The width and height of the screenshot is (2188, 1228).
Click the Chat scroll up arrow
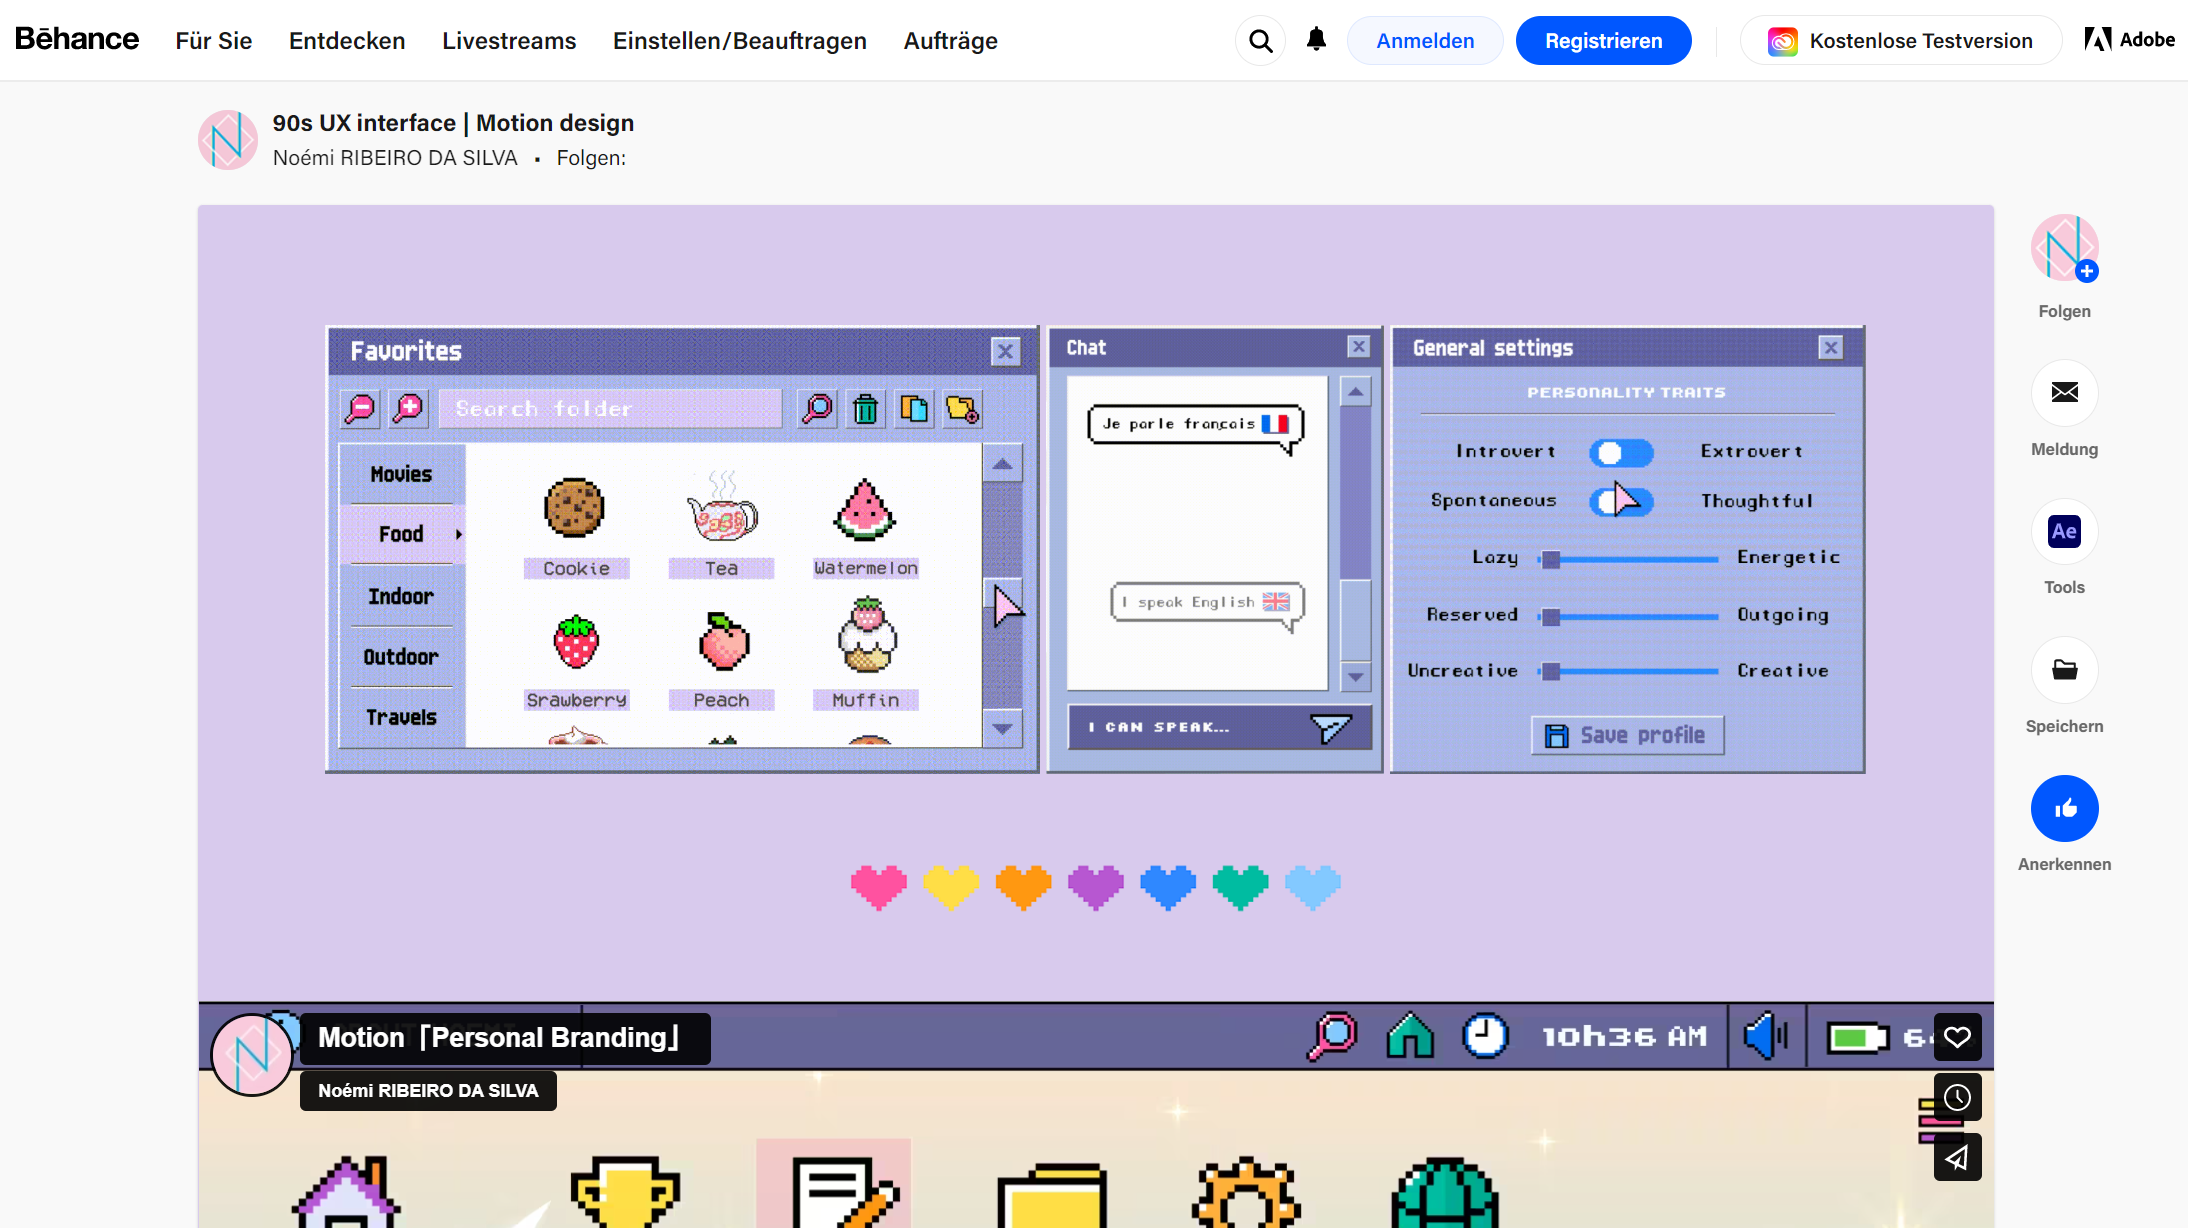click(1355, 392)
